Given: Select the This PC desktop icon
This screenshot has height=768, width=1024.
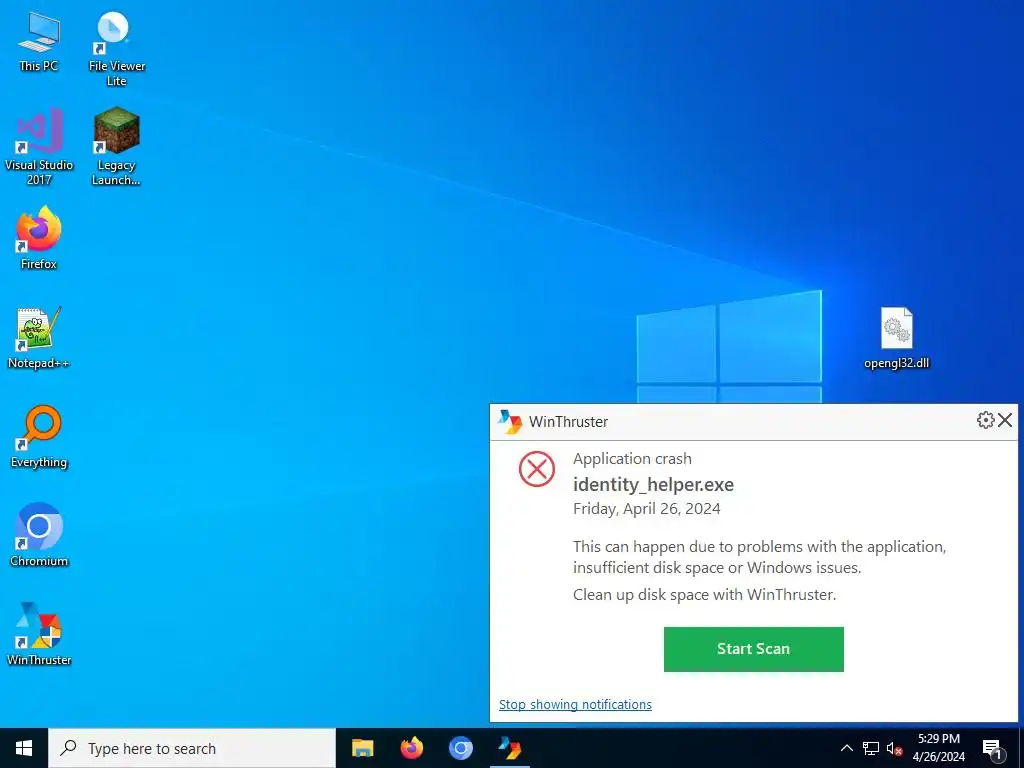Looking at the screenshot, I should (39, 42).
